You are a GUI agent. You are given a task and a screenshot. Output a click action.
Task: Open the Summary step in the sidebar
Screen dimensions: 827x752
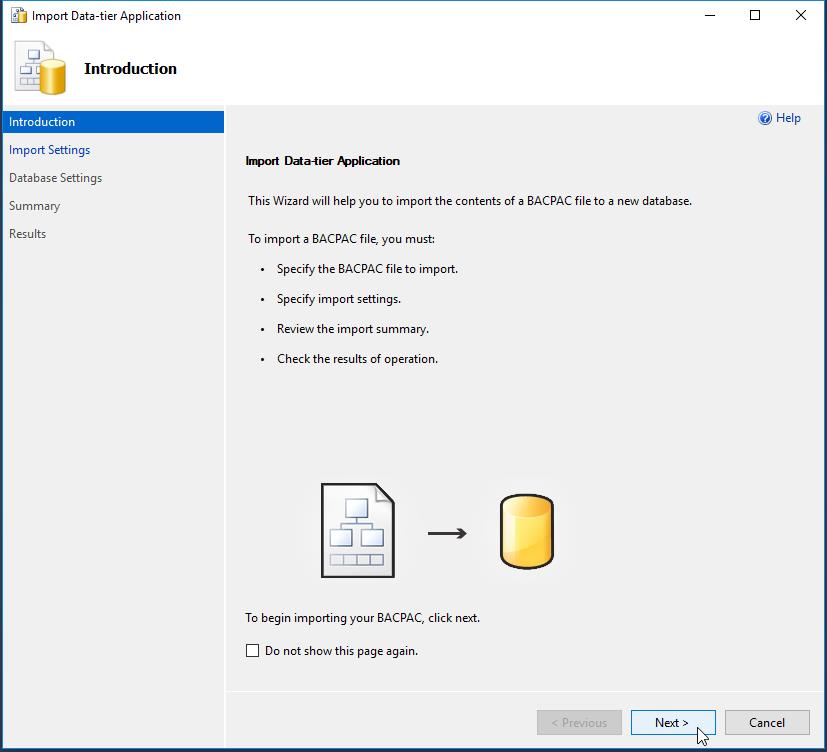pyautogui.click(x=35, y=206)
